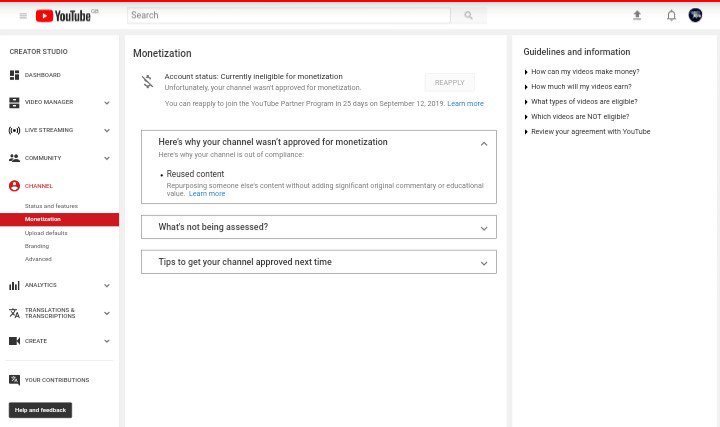Expand the Video Manager chevron
The width and height of the screenshot is (720, 427).
(107, 103)
